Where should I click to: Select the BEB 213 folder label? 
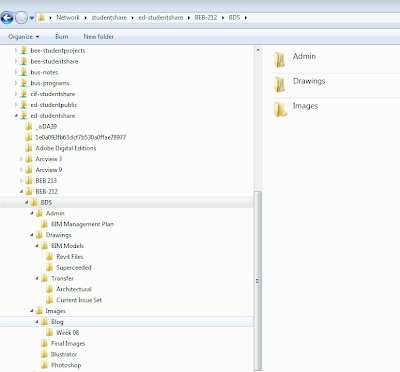tap(46, 181)
